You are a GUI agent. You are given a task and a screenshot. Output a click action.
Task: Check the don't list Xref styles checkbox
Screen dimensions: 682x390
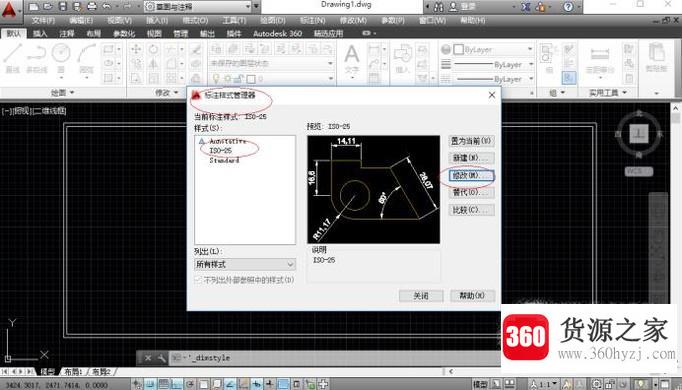pos(198,280)
